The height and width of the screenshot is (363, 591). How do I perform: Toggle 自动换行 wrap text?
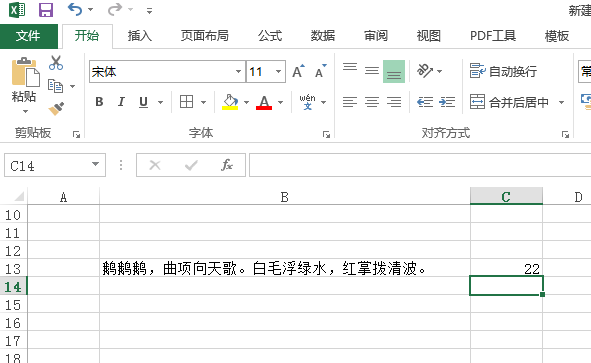504,71
